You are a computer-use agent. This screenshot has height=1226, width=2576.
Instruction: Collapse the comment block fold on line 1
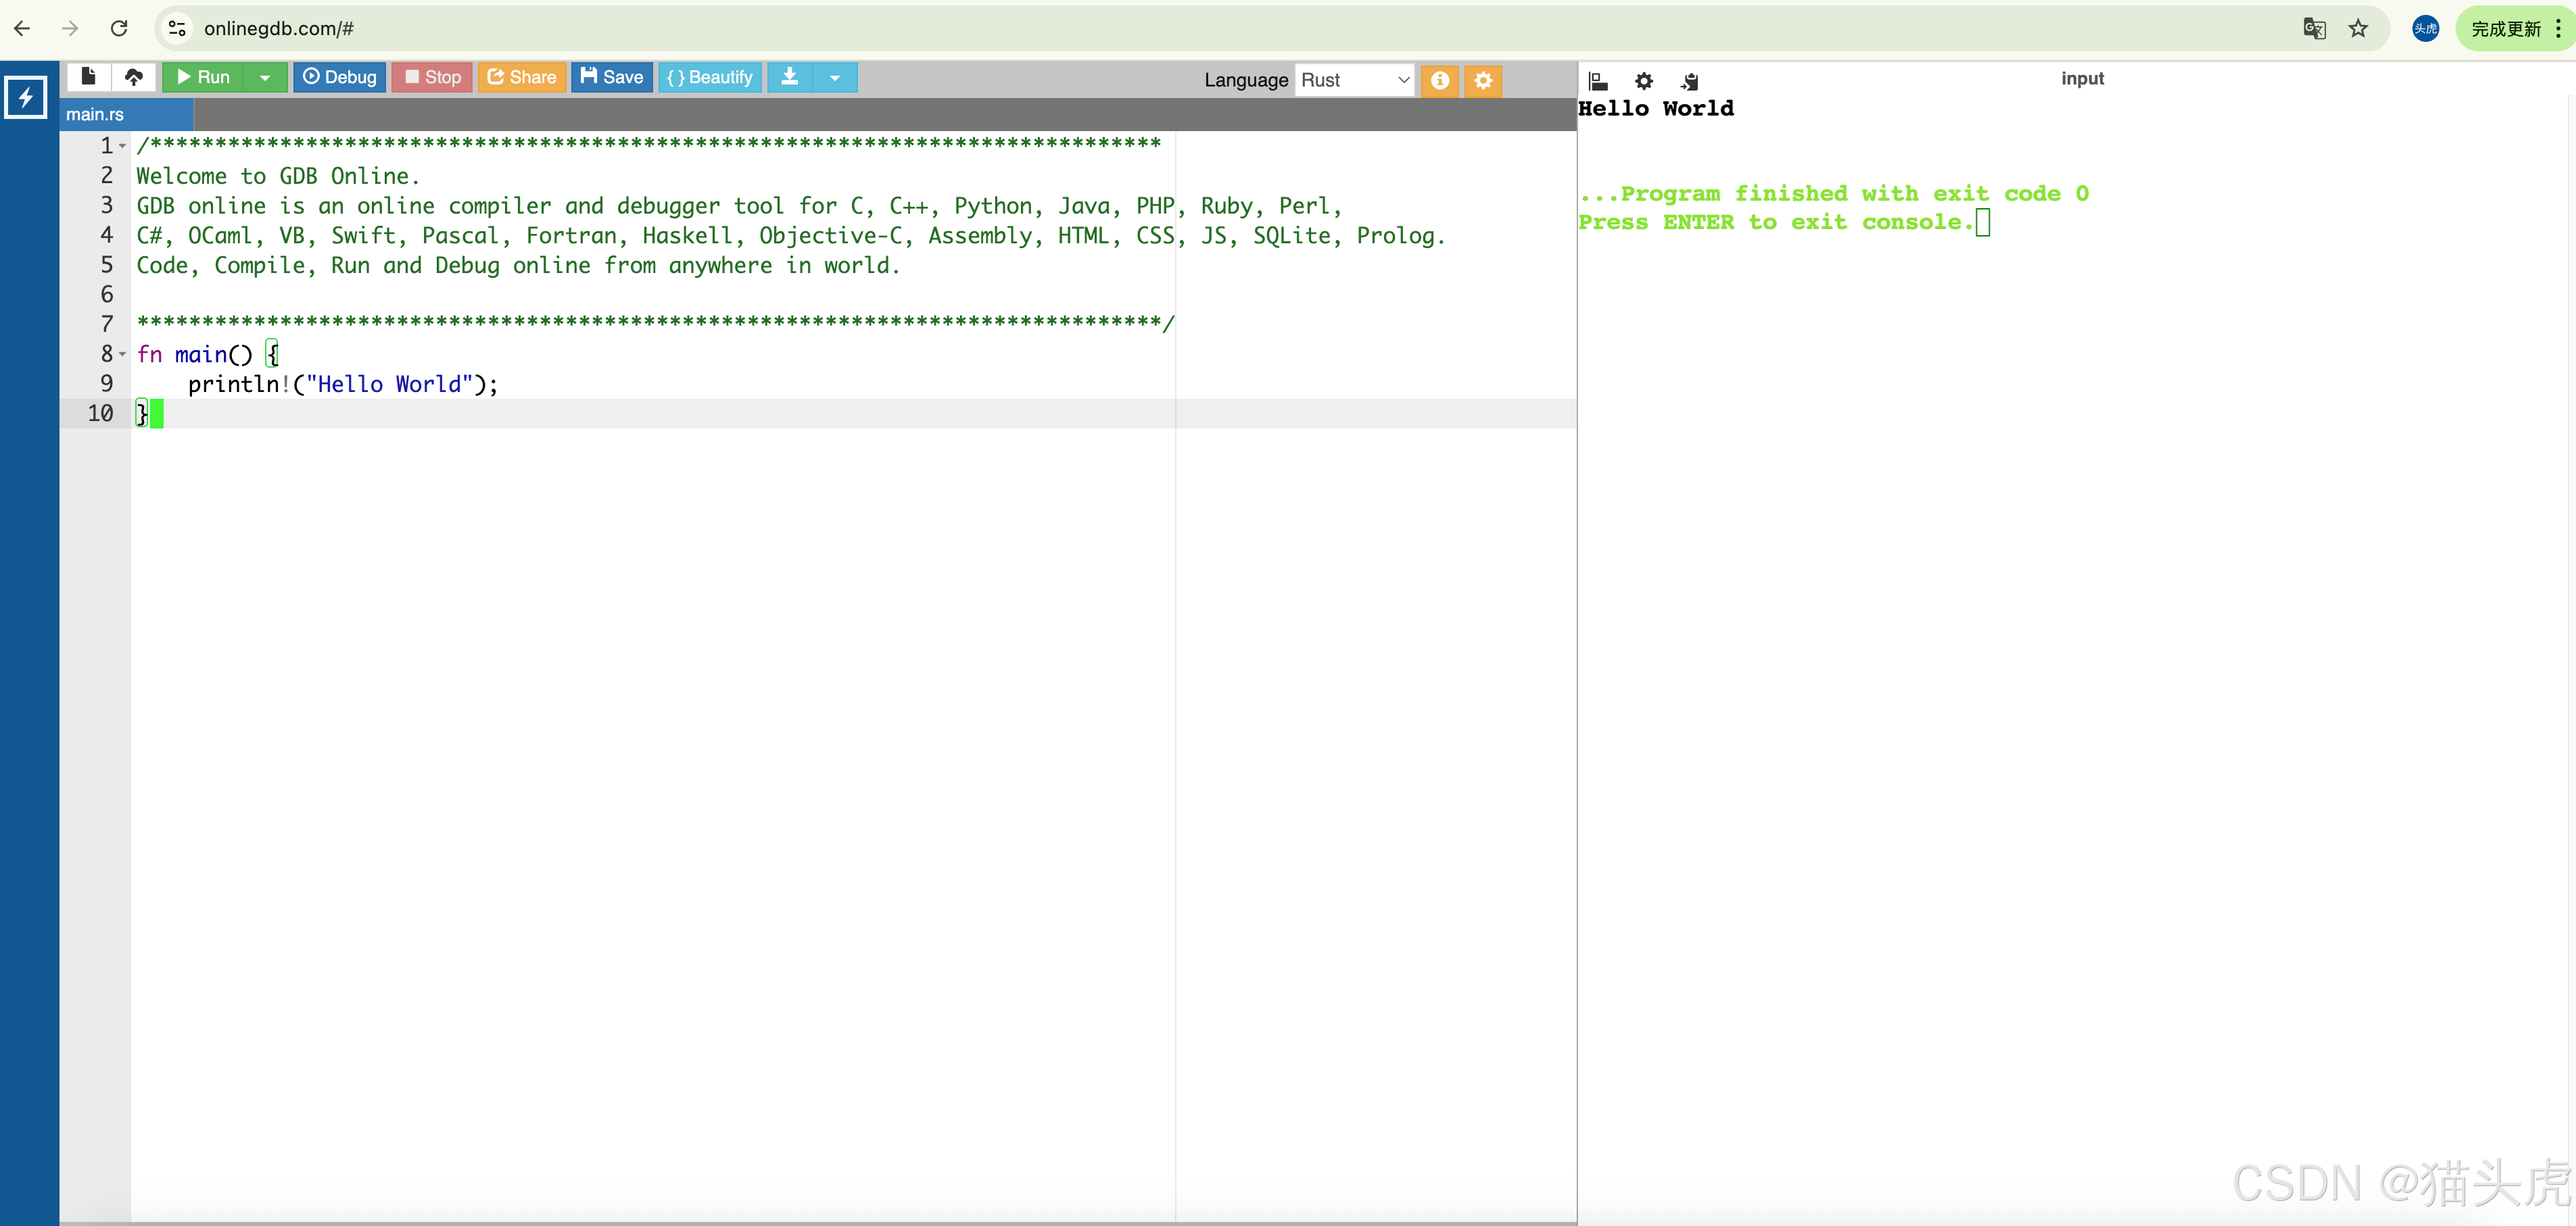122,145
